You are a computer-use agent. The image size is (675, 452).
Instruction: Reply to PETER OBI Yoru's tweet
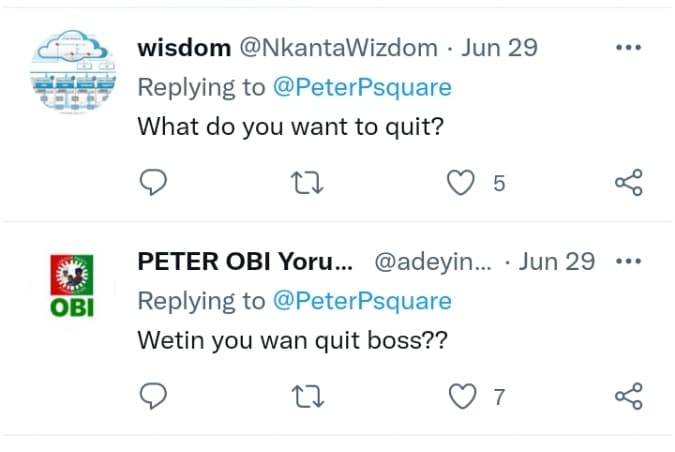pos(152,397)
